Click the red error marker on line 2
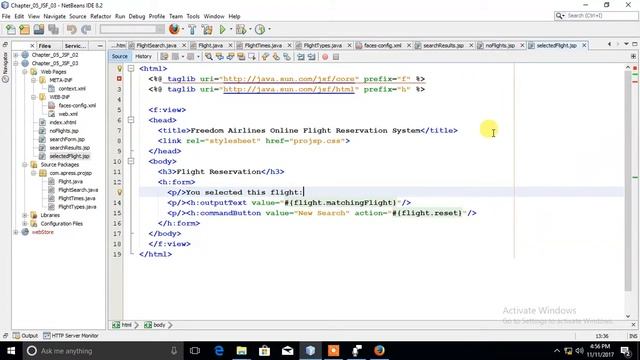This screenshot has height=360, width=640. tap(119, 78)
